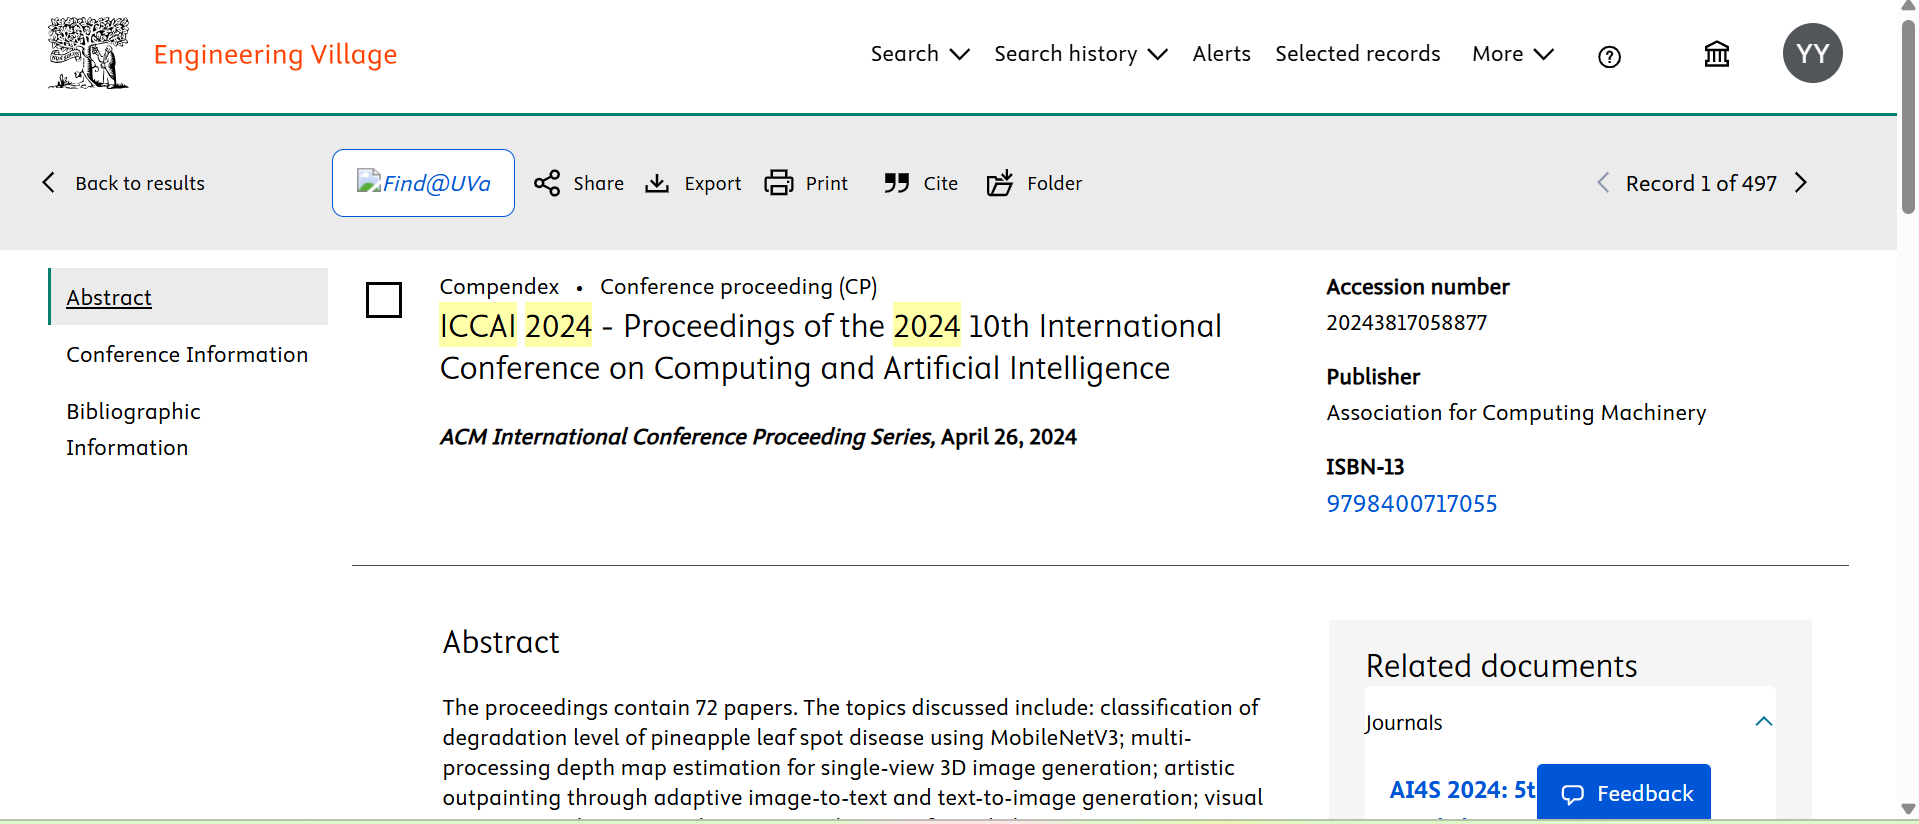Image resolution: width=1919 pixels, height=824 pixels.
Task: Open the AI4S 2024 related document
Action: tap(1462, 790)
